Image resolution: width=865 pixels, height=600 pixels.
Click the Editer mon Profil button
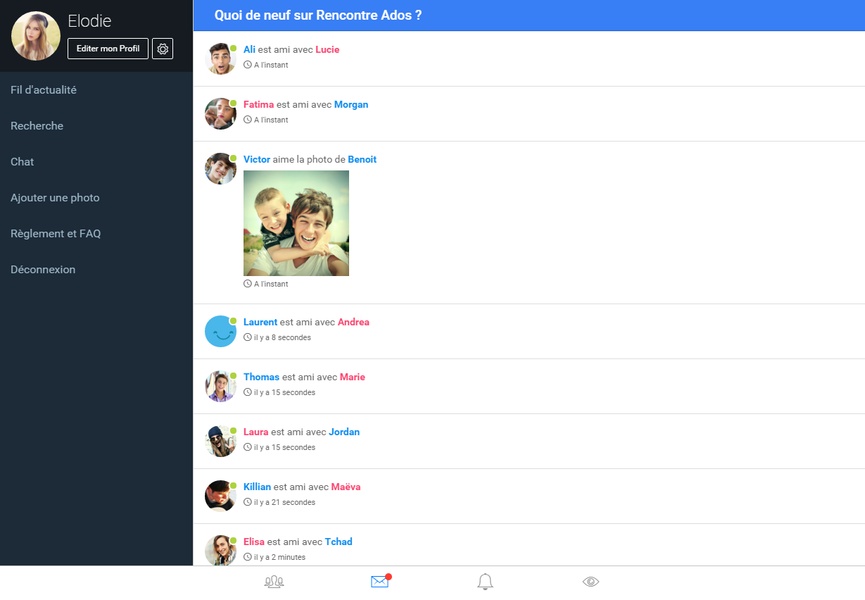(x=108, y=49)
